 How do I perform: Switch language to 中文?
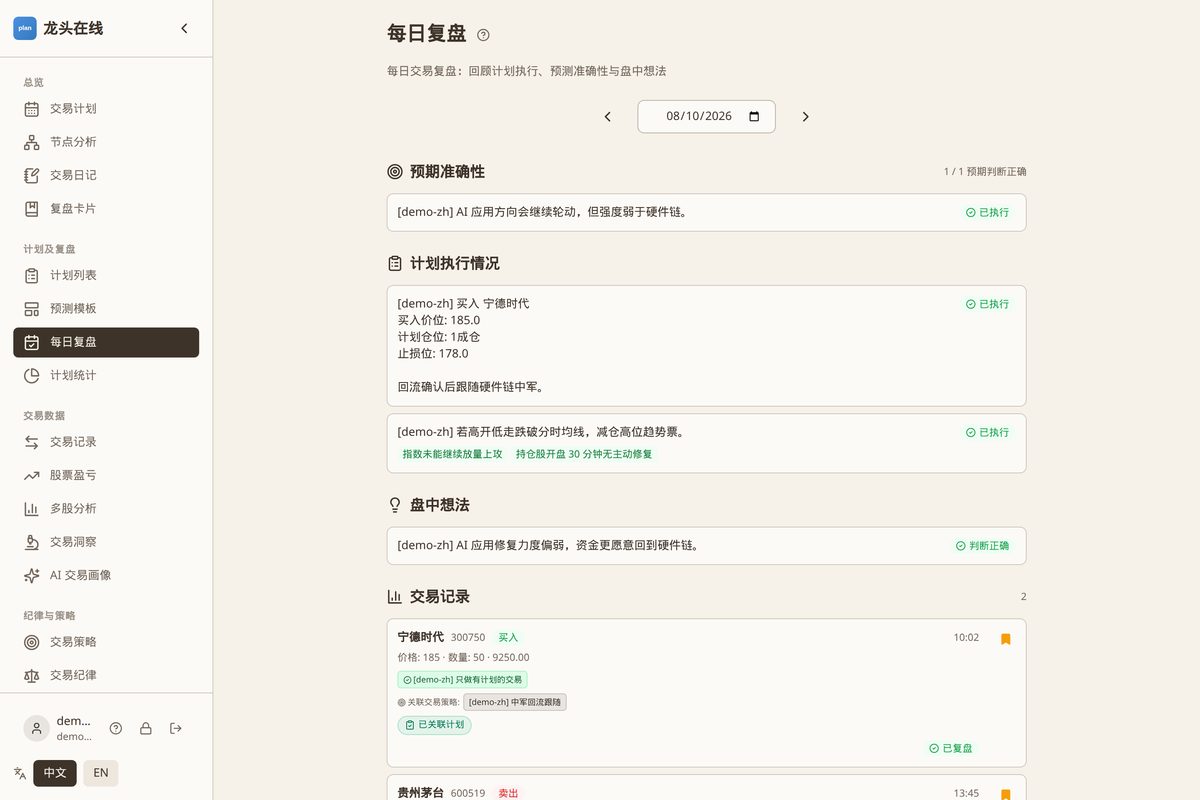click(55, 773)
